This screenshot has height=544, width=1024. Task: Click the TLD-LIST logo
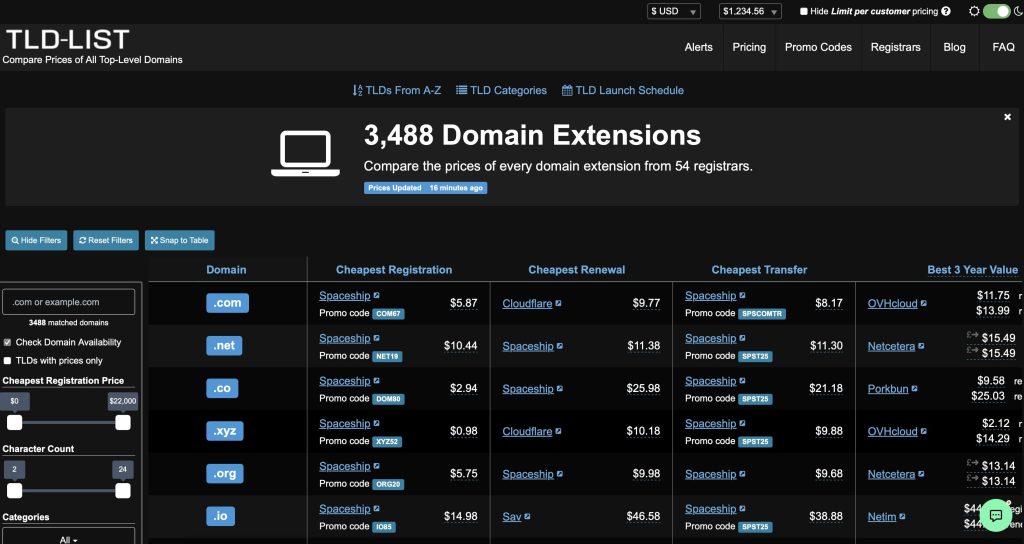click(x=68, y=40)
